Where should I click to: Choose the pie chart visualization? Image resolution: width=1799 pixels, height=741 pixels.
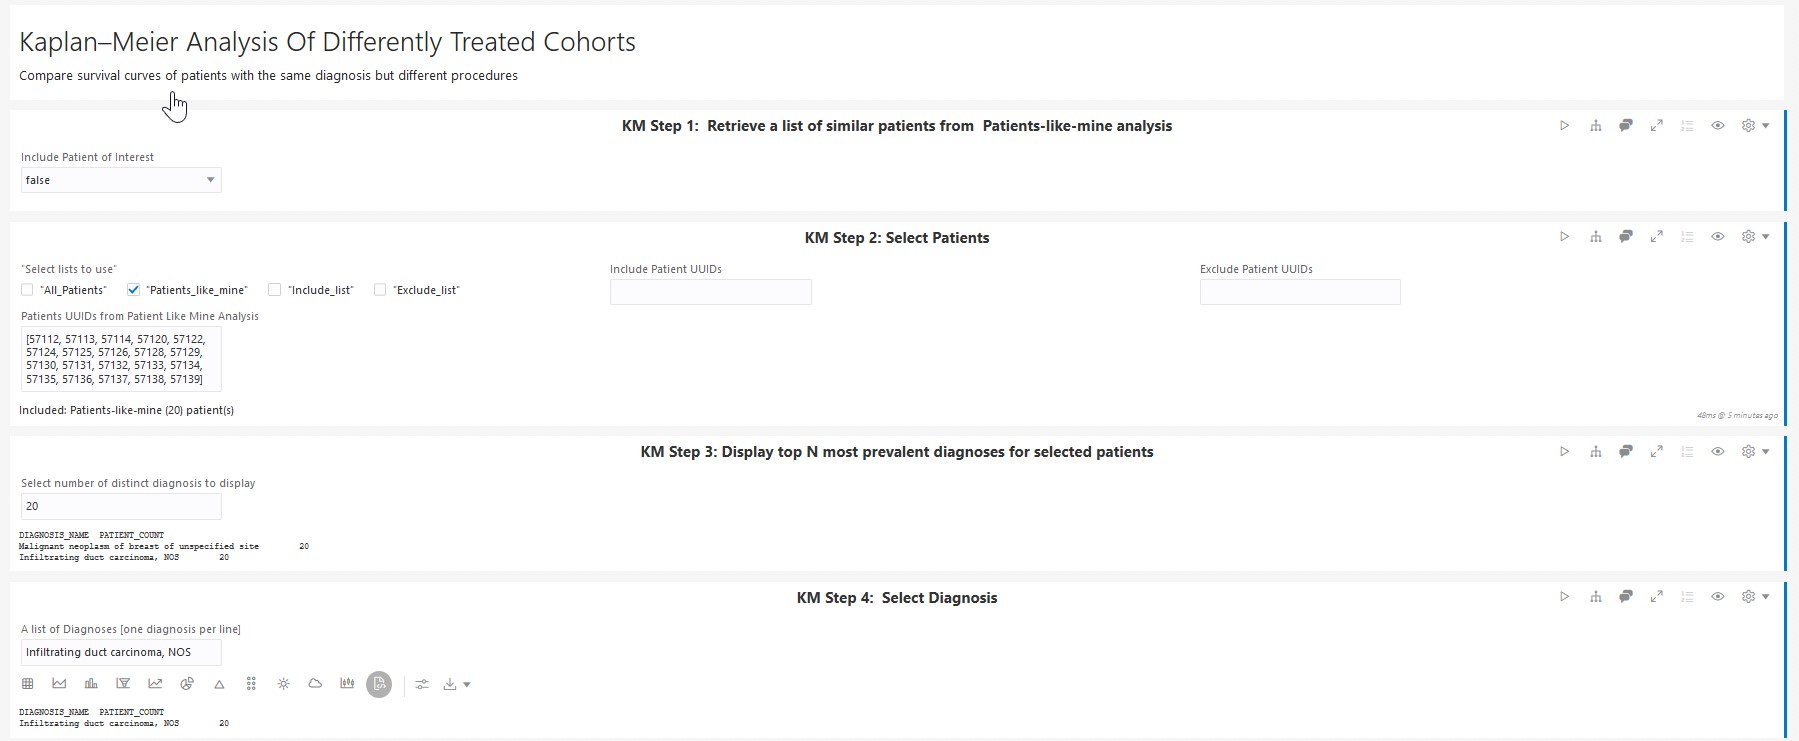pos(187,684)
